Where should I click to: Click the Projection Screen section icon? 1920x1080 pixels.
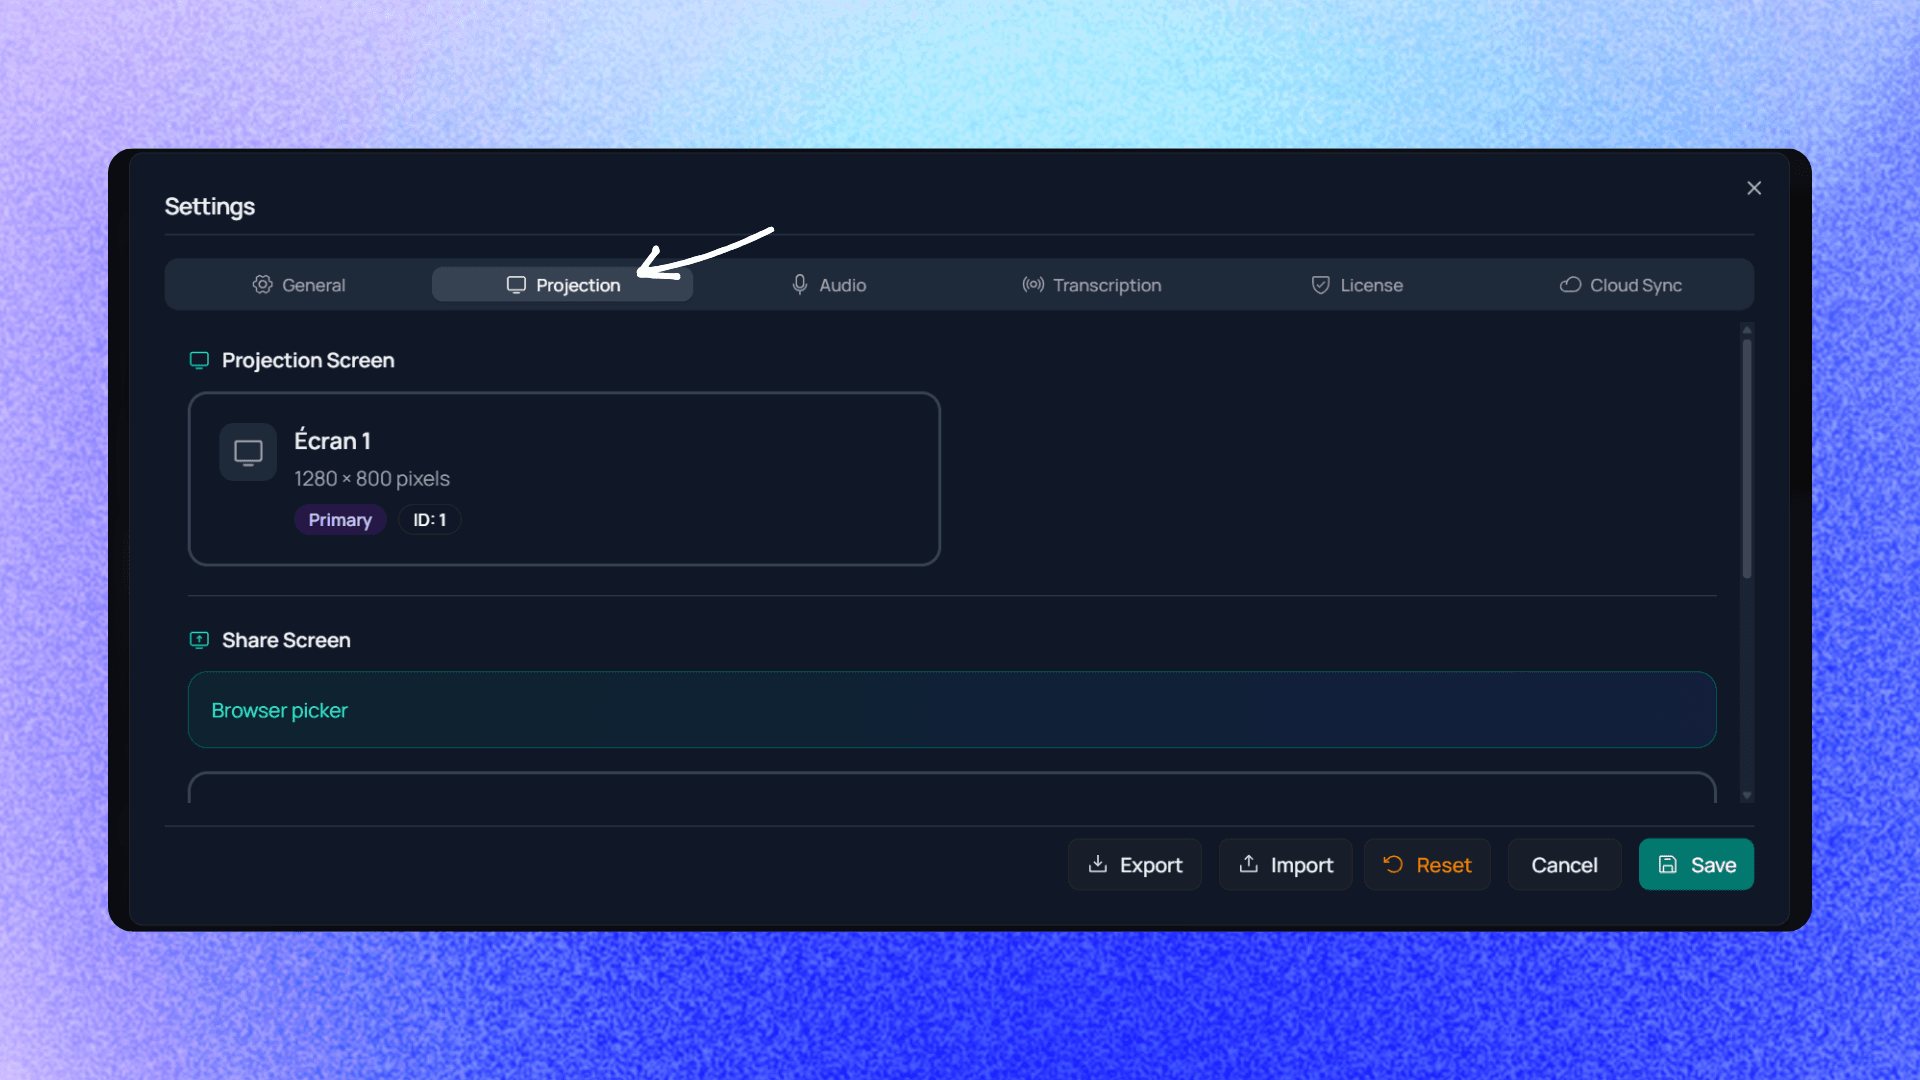point(199,360)
